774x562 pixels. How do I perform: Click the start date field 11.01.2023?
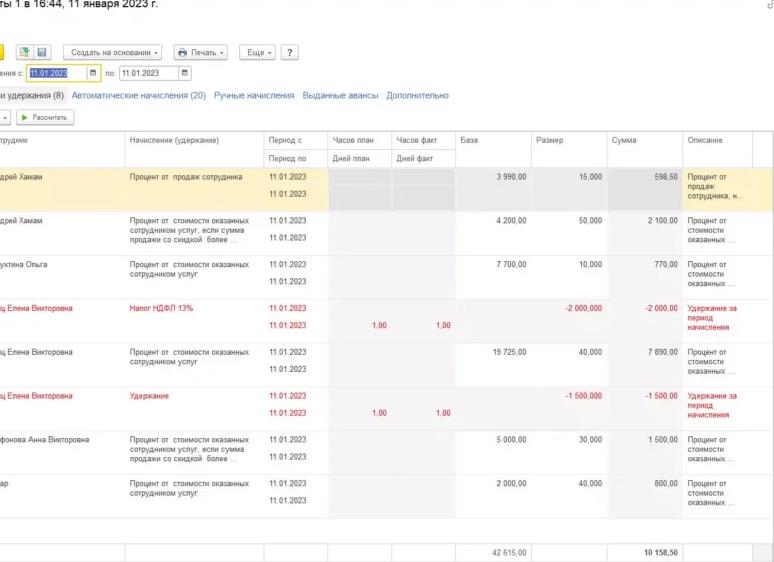point(57,73)
